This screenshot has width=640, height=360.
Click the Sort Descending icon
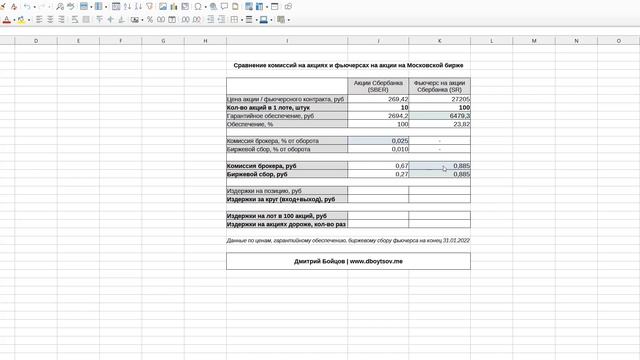(x=138, y=7)
